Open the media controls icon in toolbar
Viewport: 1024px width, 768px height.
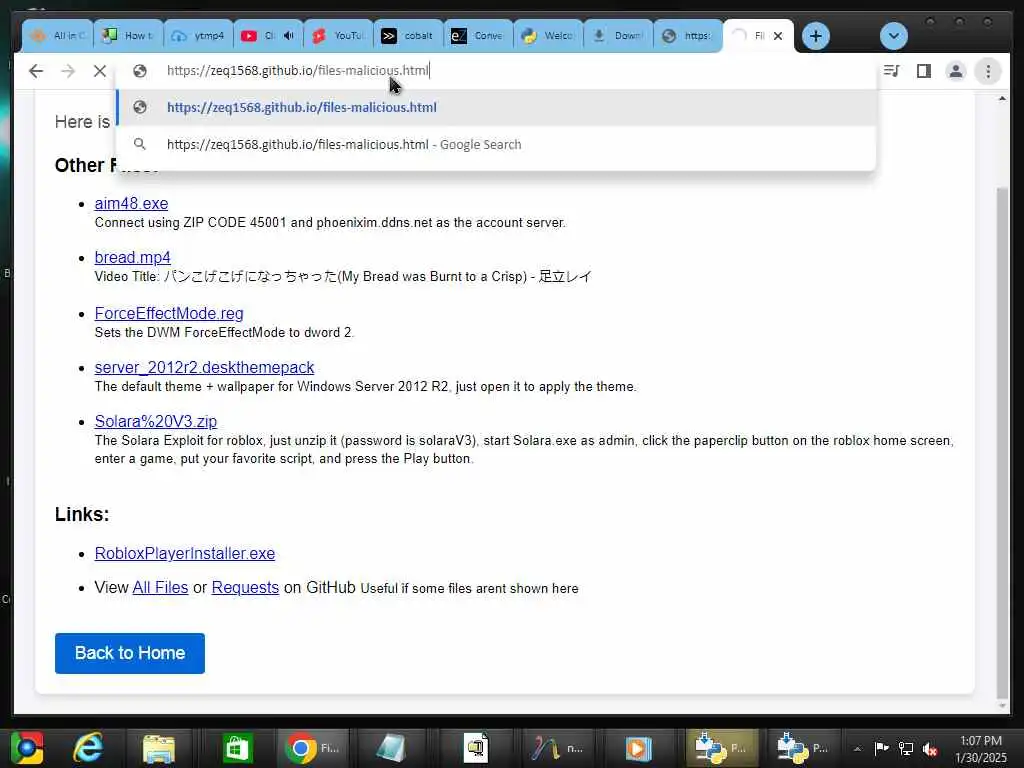[x=891, y=71]
